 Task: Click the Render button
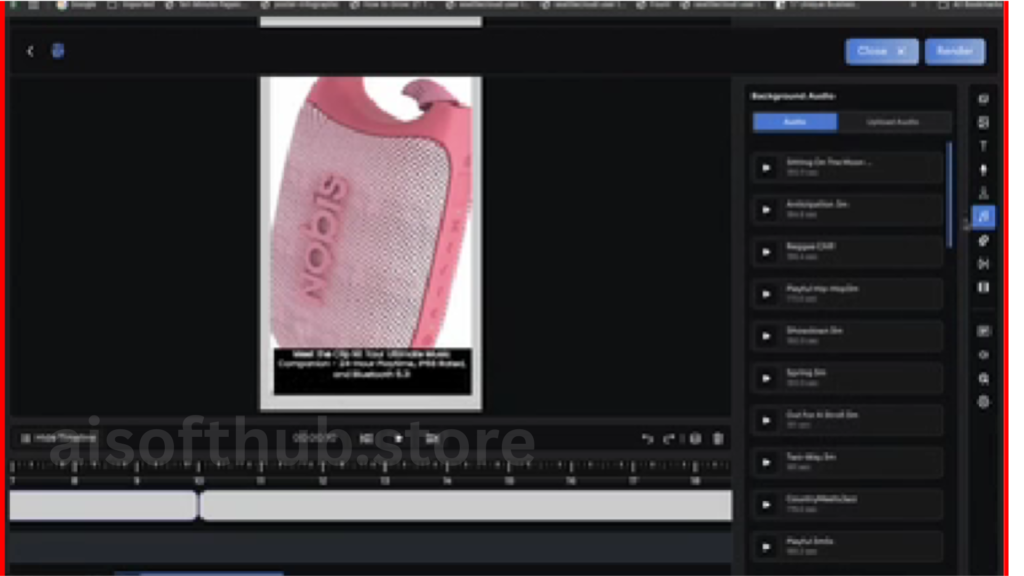pyautogui.click(x=954, y=51)
